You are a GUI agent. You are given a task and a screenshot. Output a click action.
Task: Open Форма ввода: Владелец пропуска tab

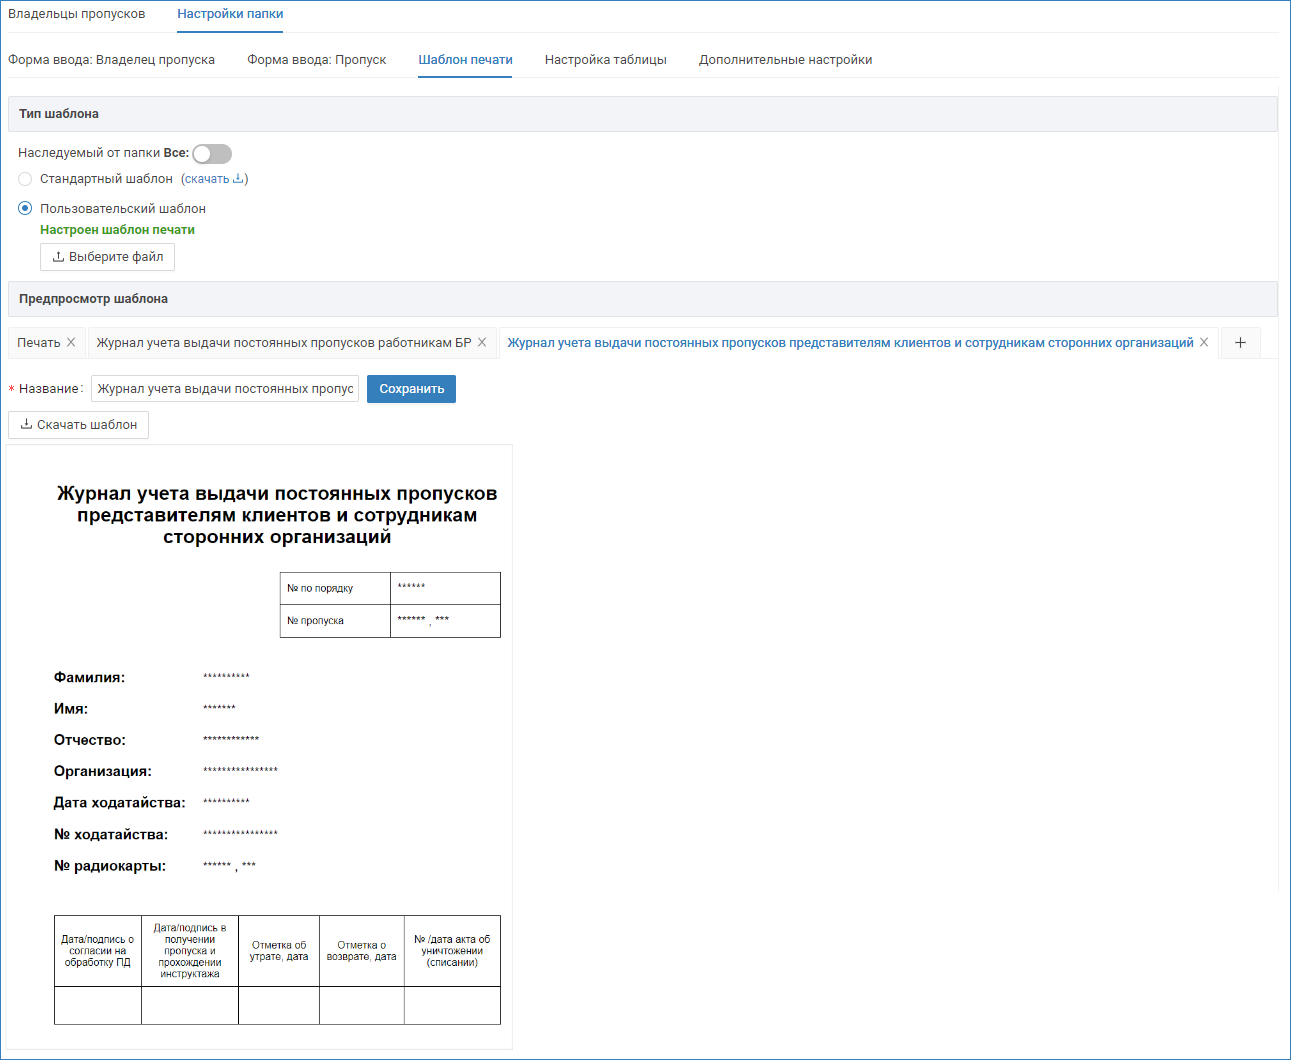point(112,60)
